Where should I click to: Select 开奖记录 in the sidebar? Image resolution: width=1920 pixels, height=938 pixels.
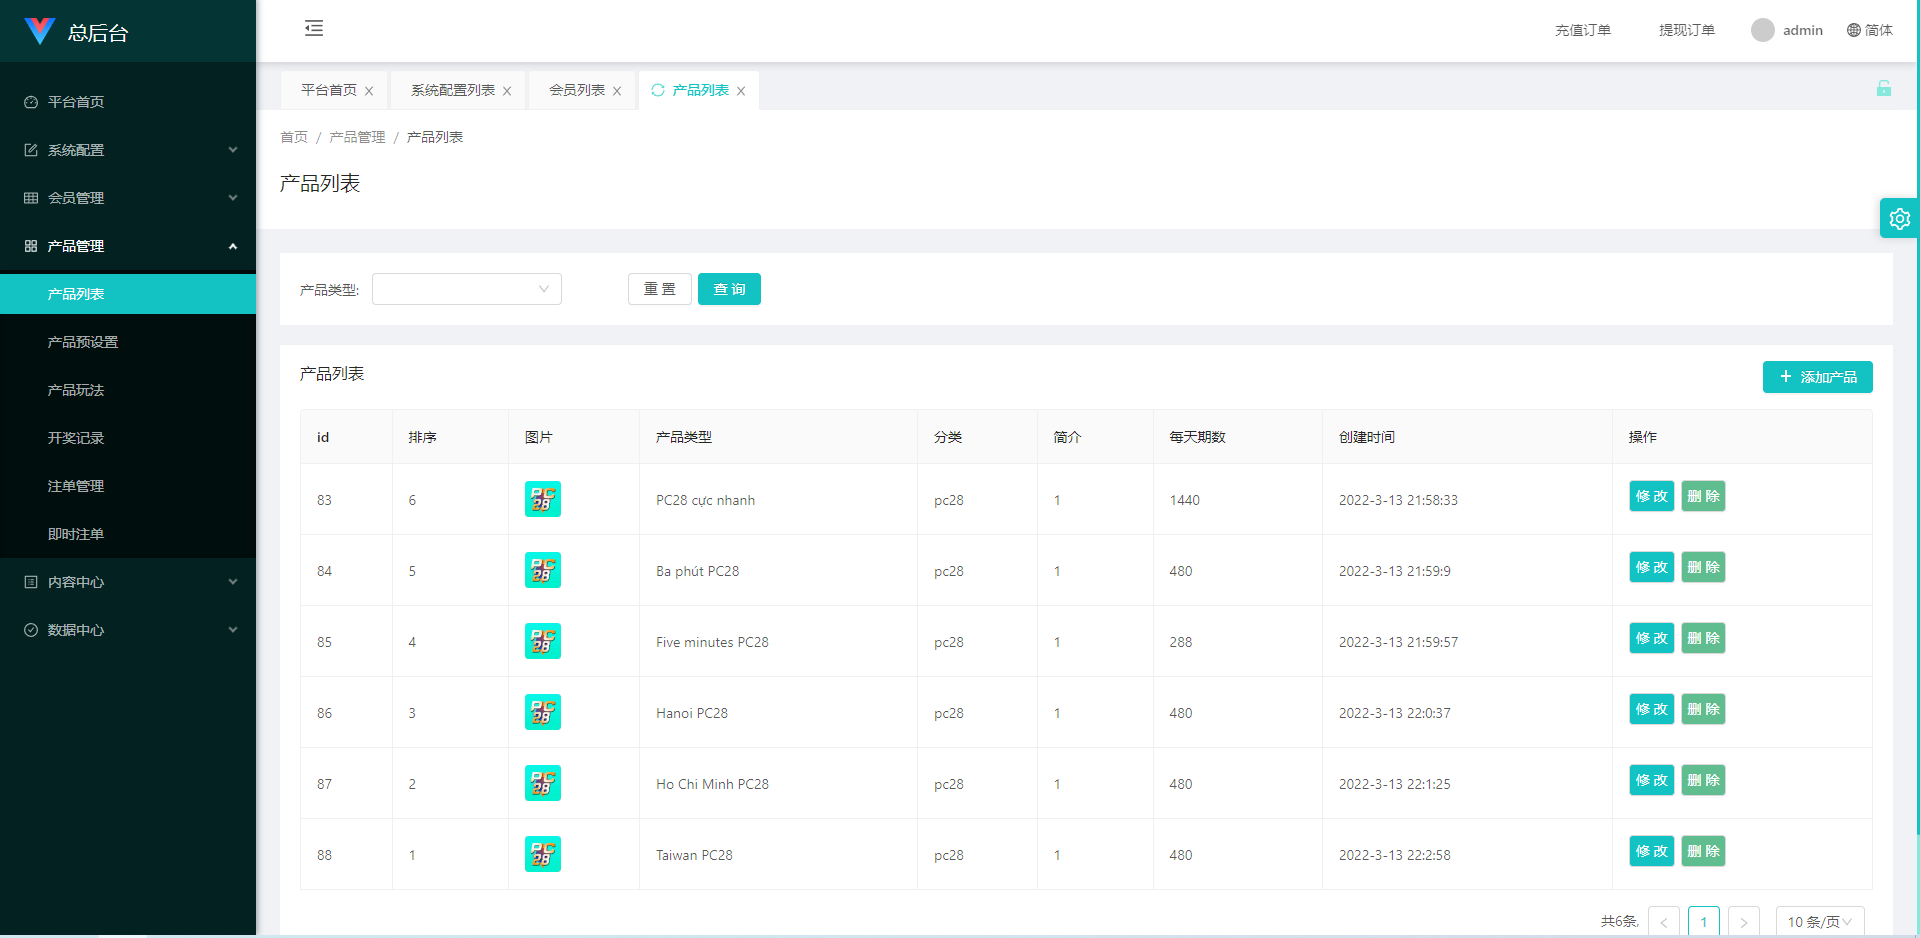76,438
